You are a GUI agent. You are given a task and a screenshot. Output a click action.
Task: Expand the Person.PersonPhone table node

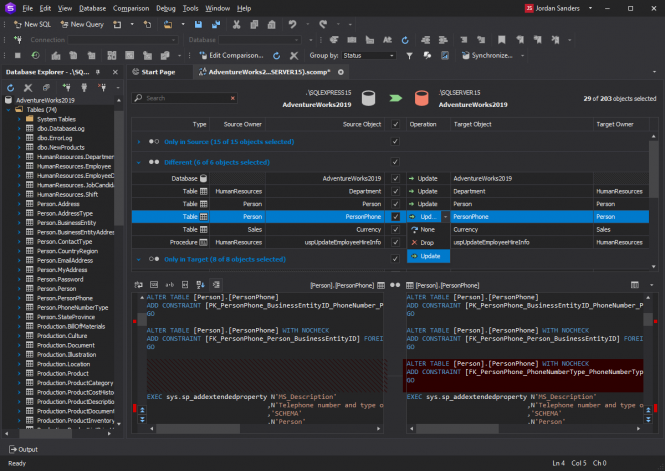(x=19, y=298)
